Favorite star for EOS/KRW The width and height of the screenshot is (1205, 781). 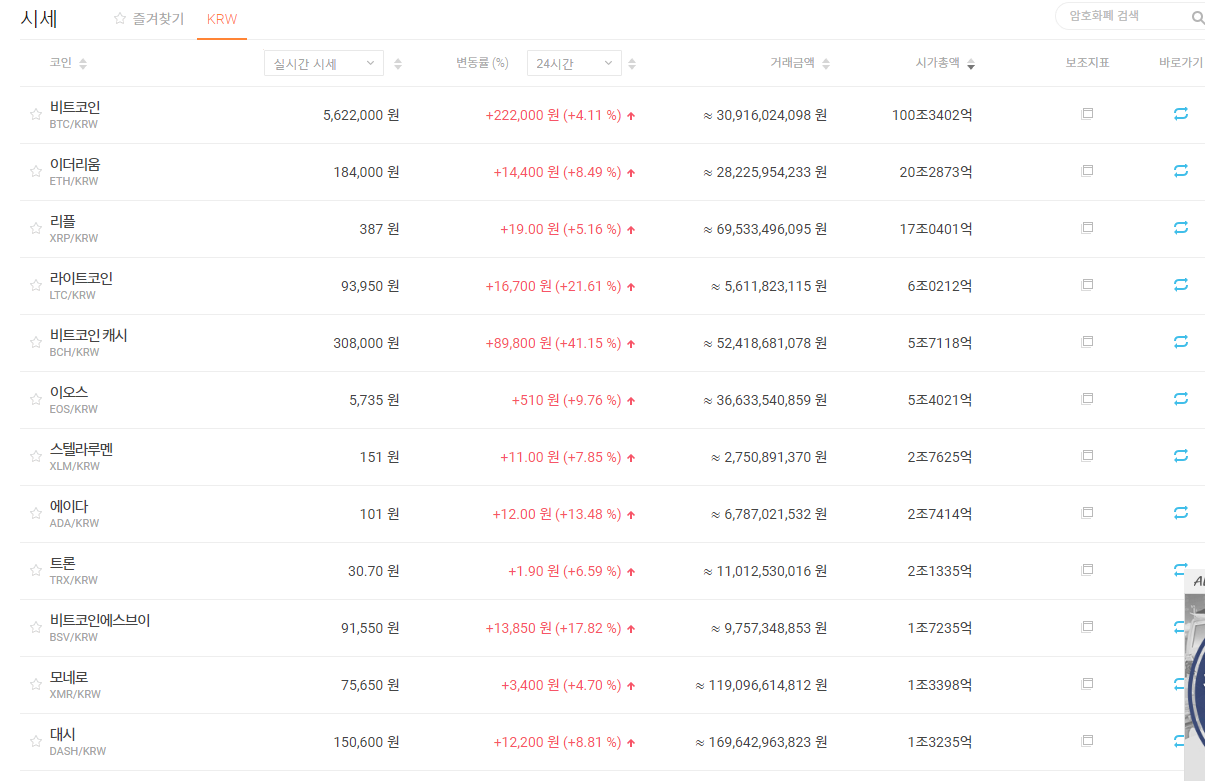[36, 400]
